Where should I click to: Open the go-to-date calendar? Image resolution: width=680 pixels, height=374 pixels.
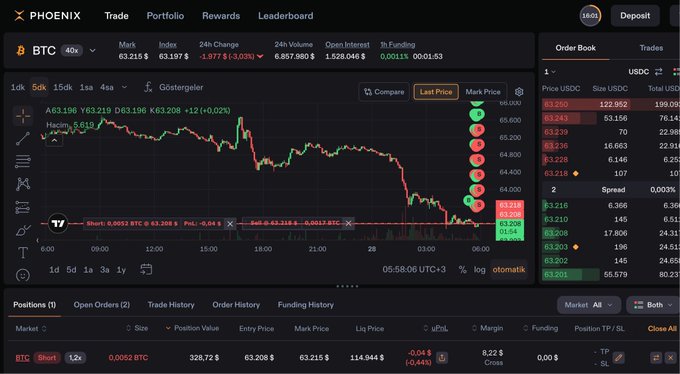tap(146, 269)
